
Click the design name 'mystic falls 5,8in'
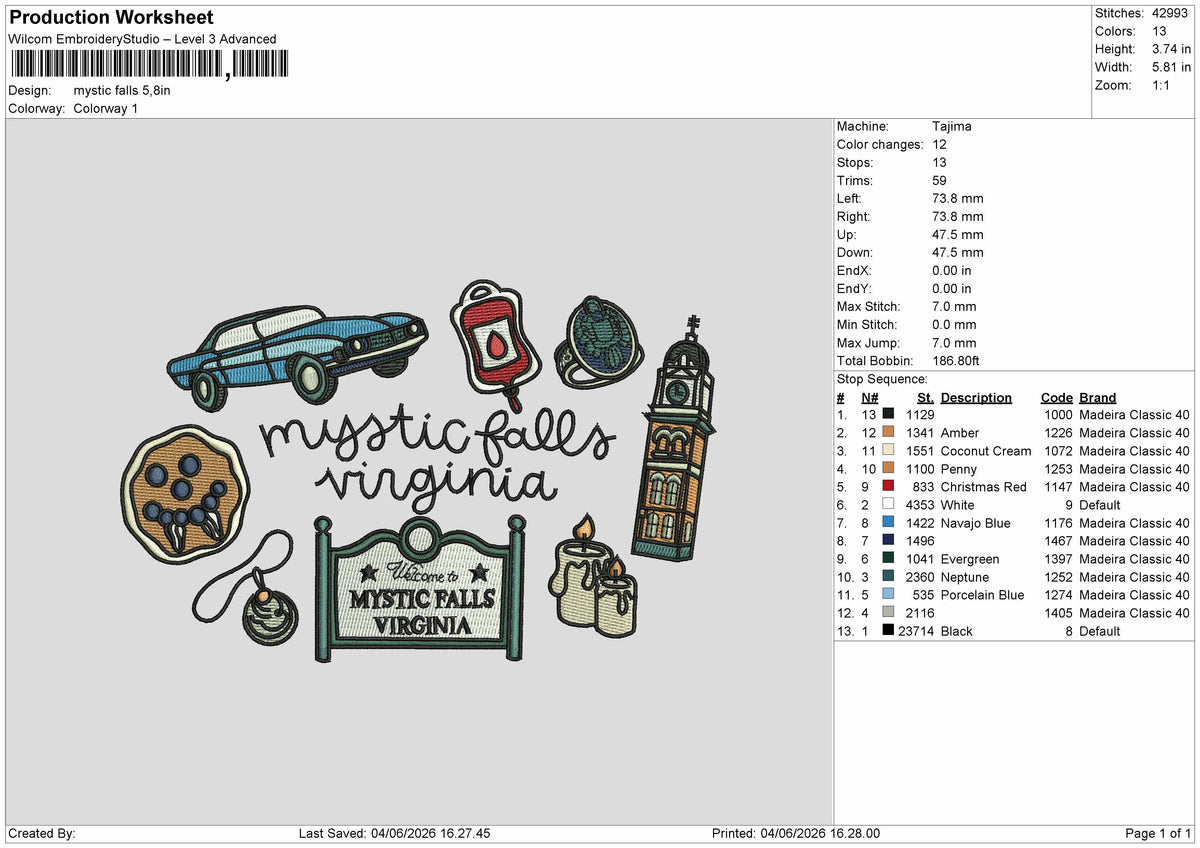(122, 90)
